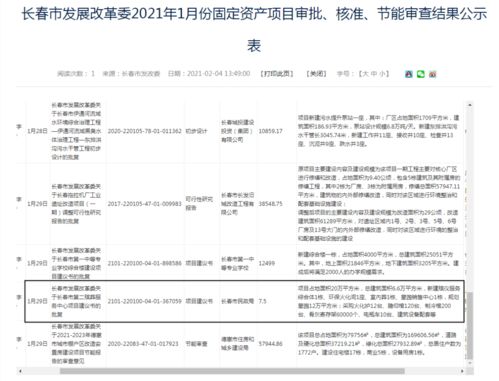499x381 pixels.
Task: Click the red Weibo share icon
Action: (433, 74)
